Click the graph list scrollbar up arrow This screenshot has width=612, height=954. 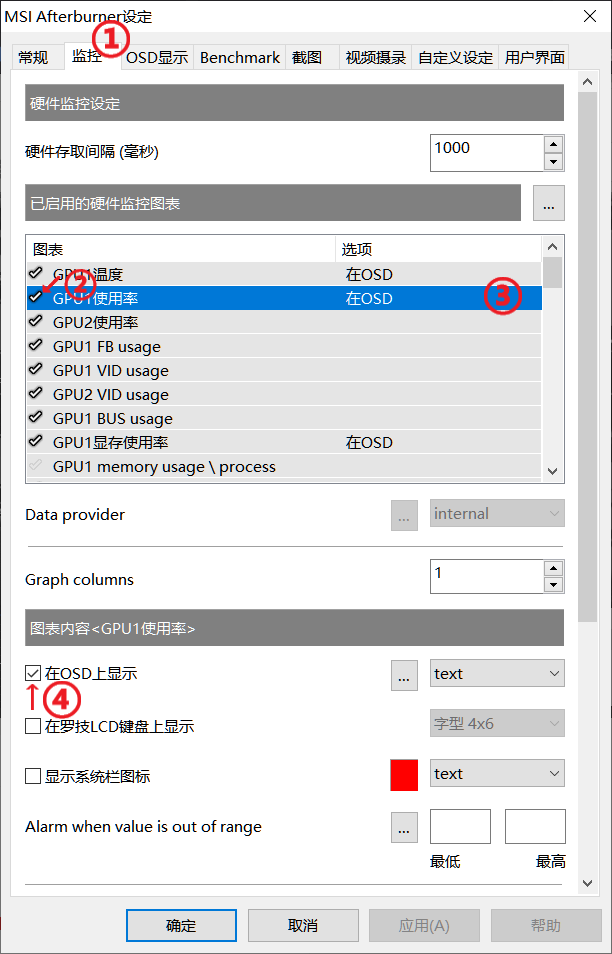pos(552,246)
